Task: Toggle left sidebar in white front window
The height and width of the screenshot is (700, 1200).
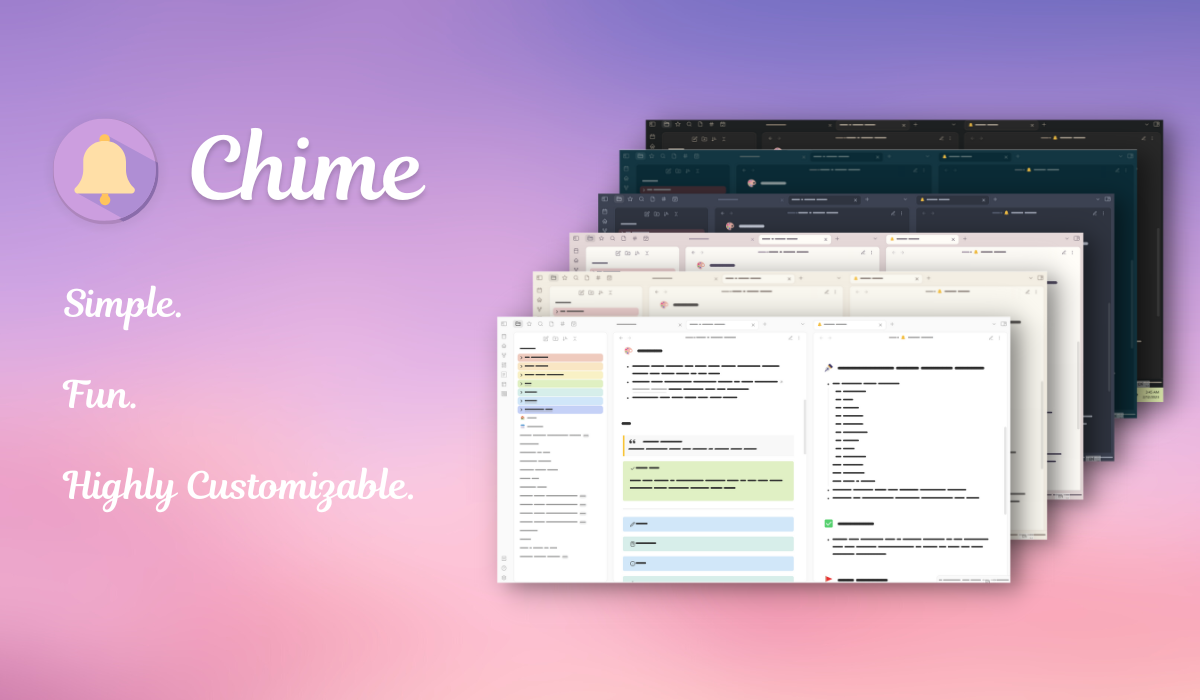Action: tap(504, 323)
